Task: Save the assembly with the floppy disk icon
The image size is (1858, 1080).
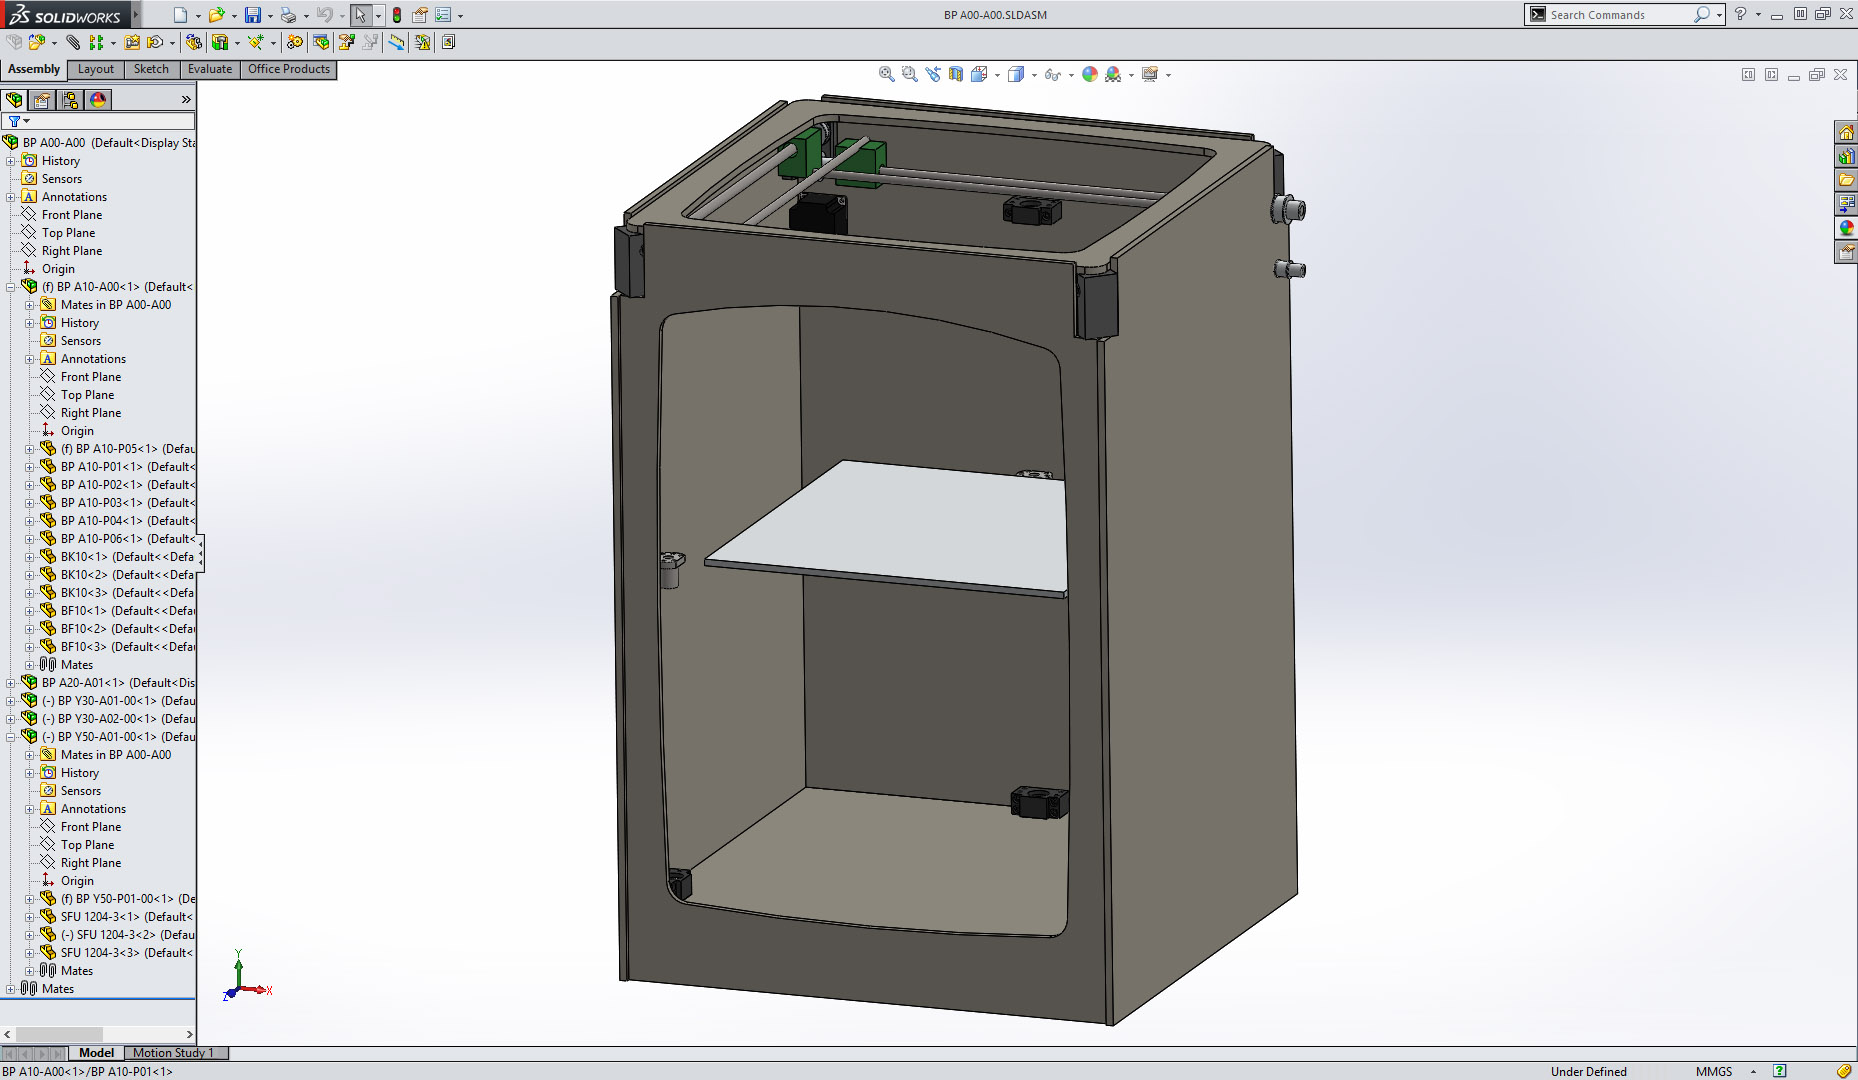Action: click(253, 15)
